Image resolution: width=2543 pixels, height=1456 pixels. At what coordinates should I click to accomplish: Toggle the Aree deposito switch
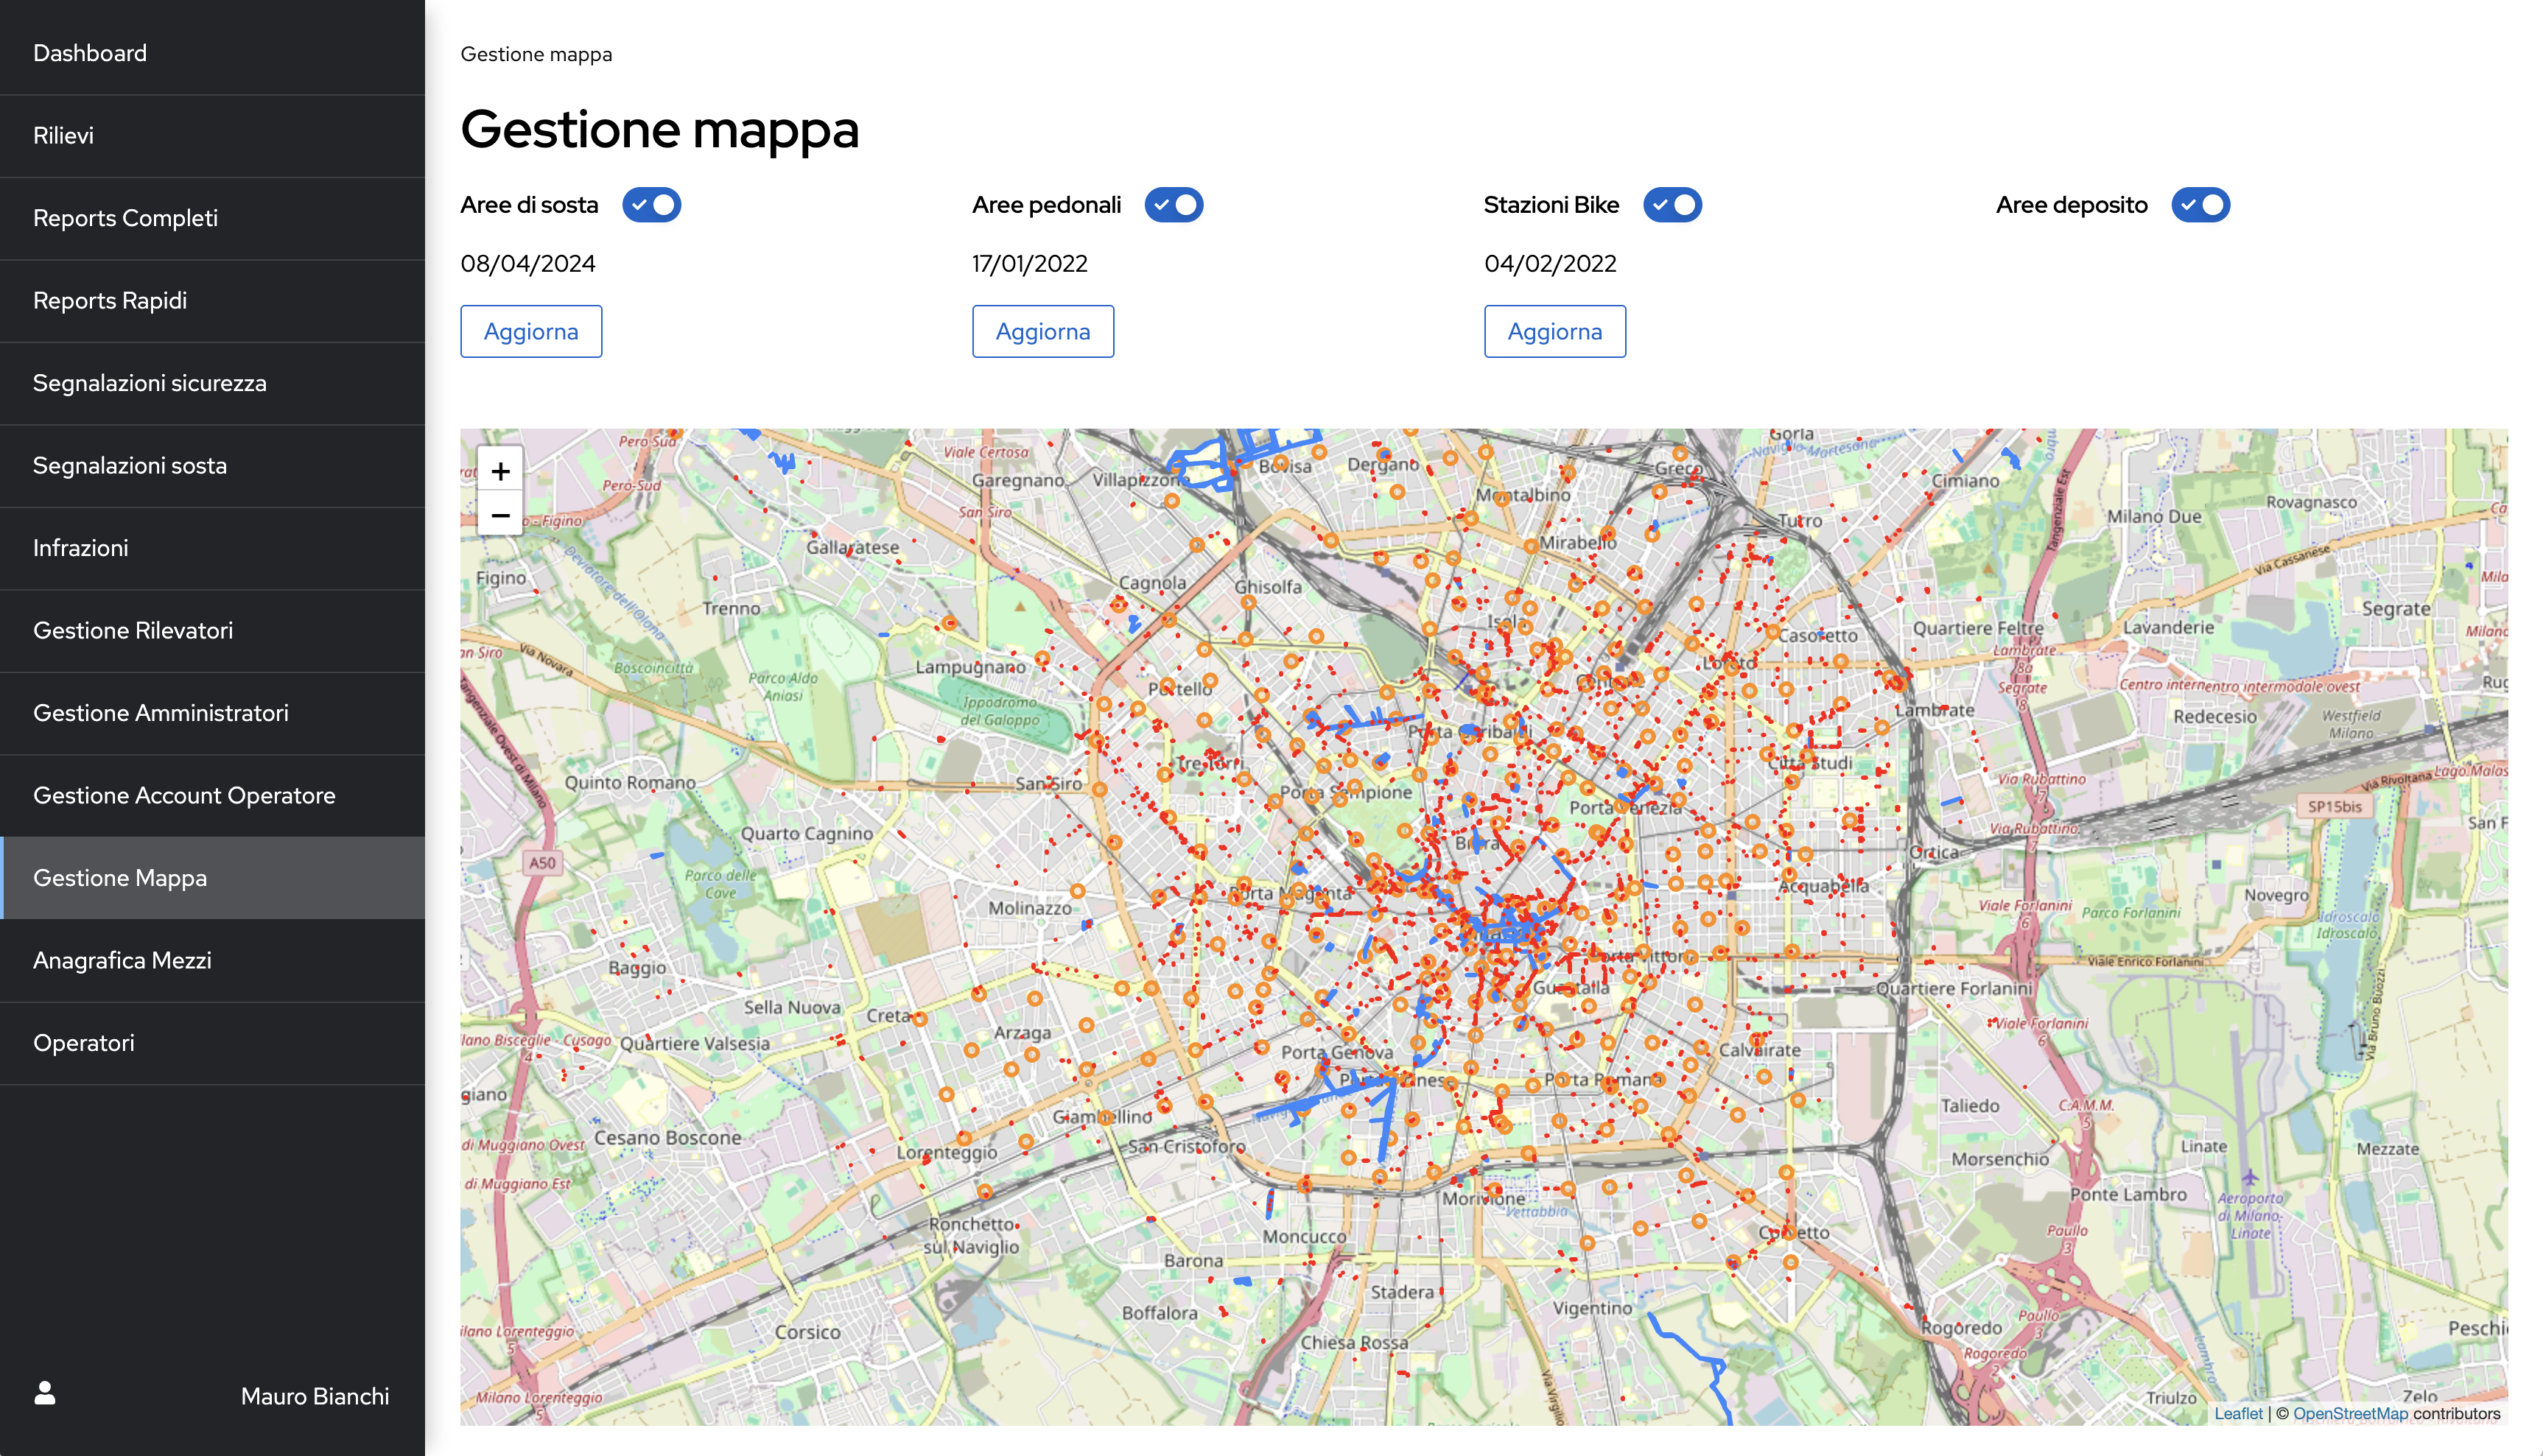click(2200, 205)
